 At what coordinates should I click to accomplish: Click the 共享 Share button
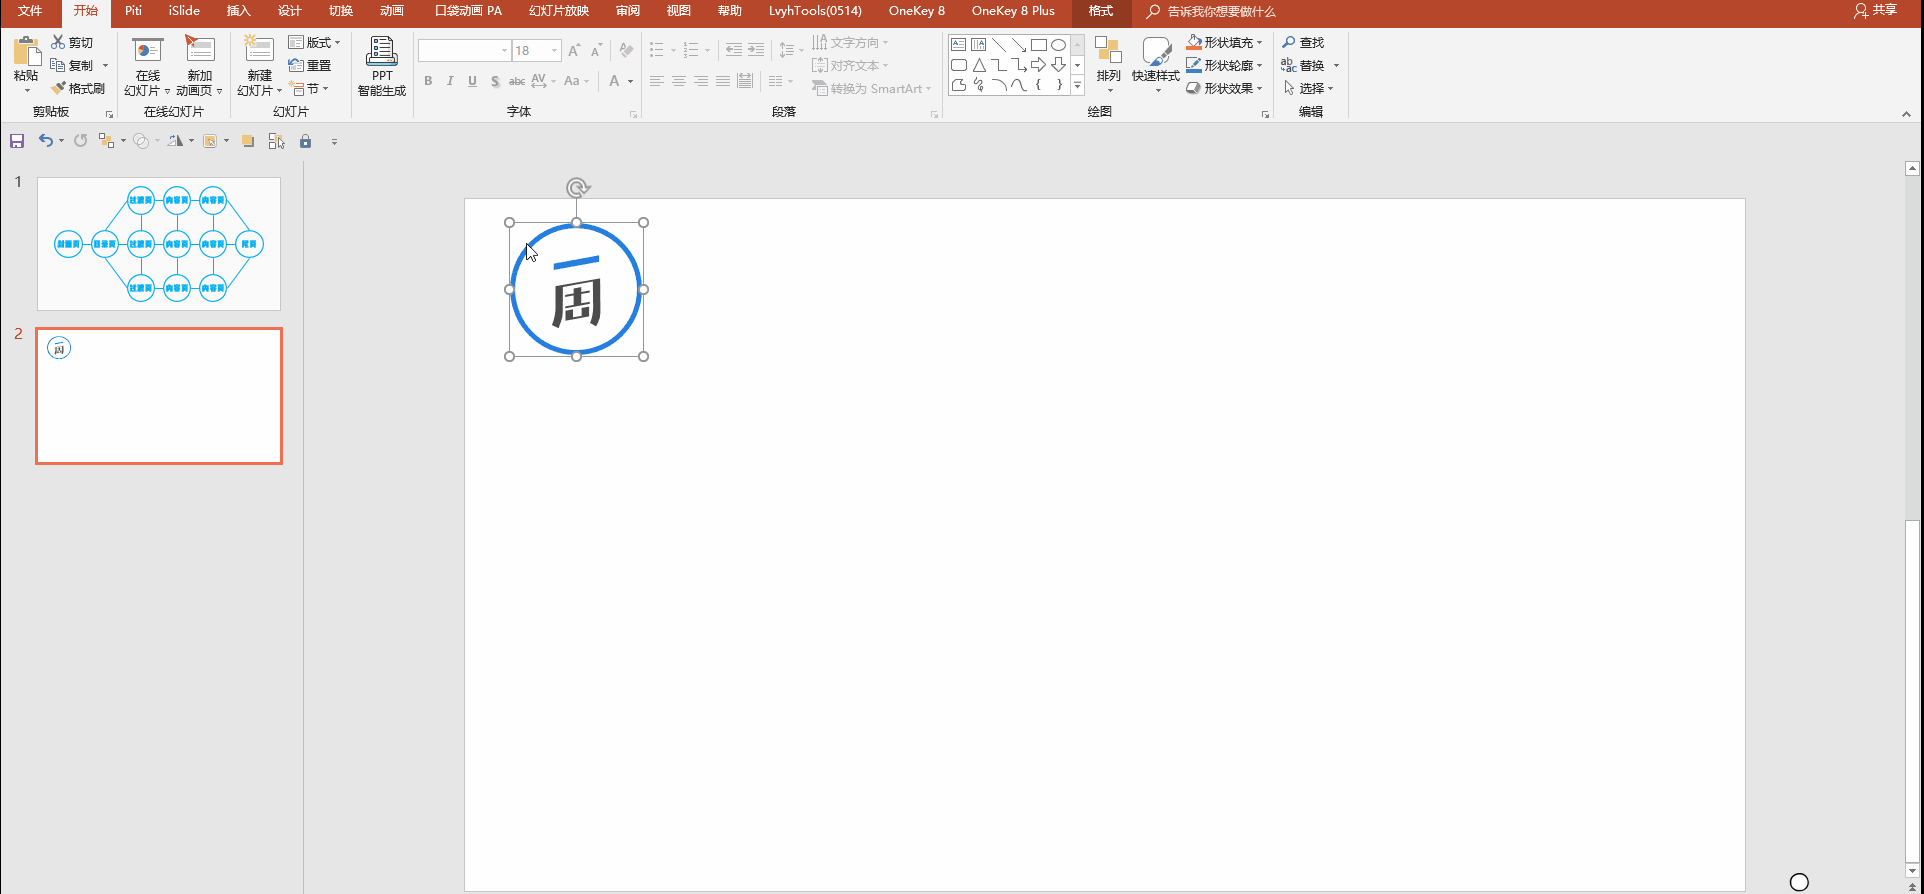coord(1875,11)
